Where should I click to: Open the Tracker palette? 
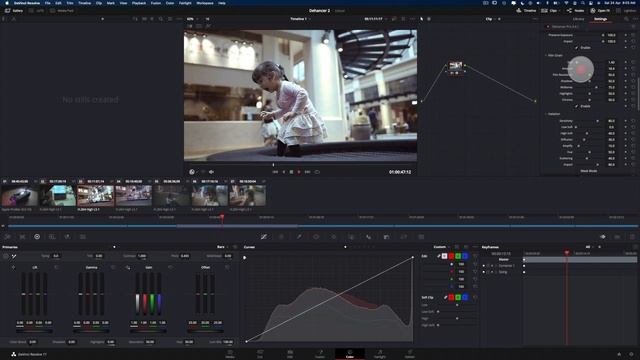tap(333, 237)
